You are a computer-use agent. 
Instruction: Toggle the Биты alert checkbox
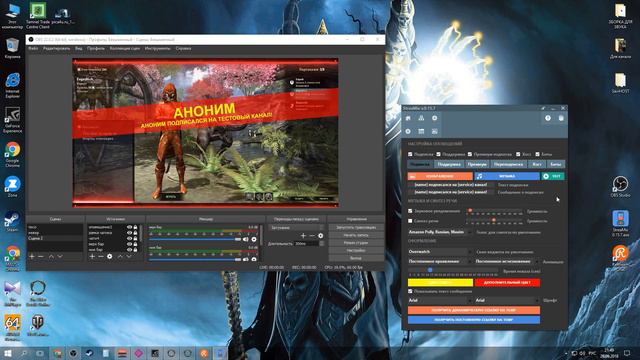click(x=538, y=154)
